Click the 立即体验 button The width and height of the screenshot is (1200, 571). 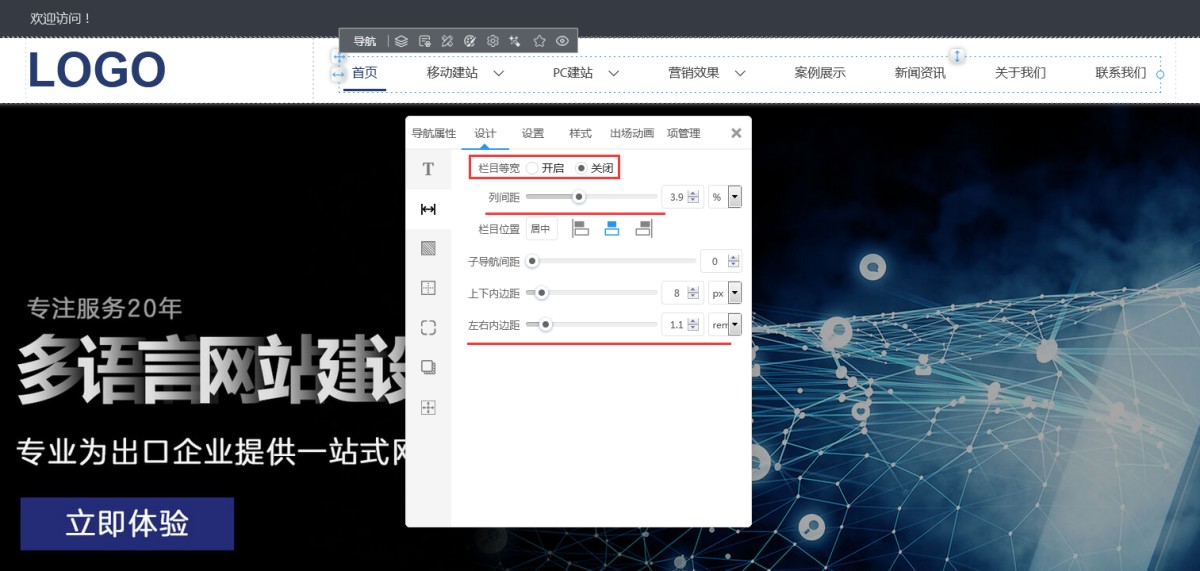coord(127,524)
